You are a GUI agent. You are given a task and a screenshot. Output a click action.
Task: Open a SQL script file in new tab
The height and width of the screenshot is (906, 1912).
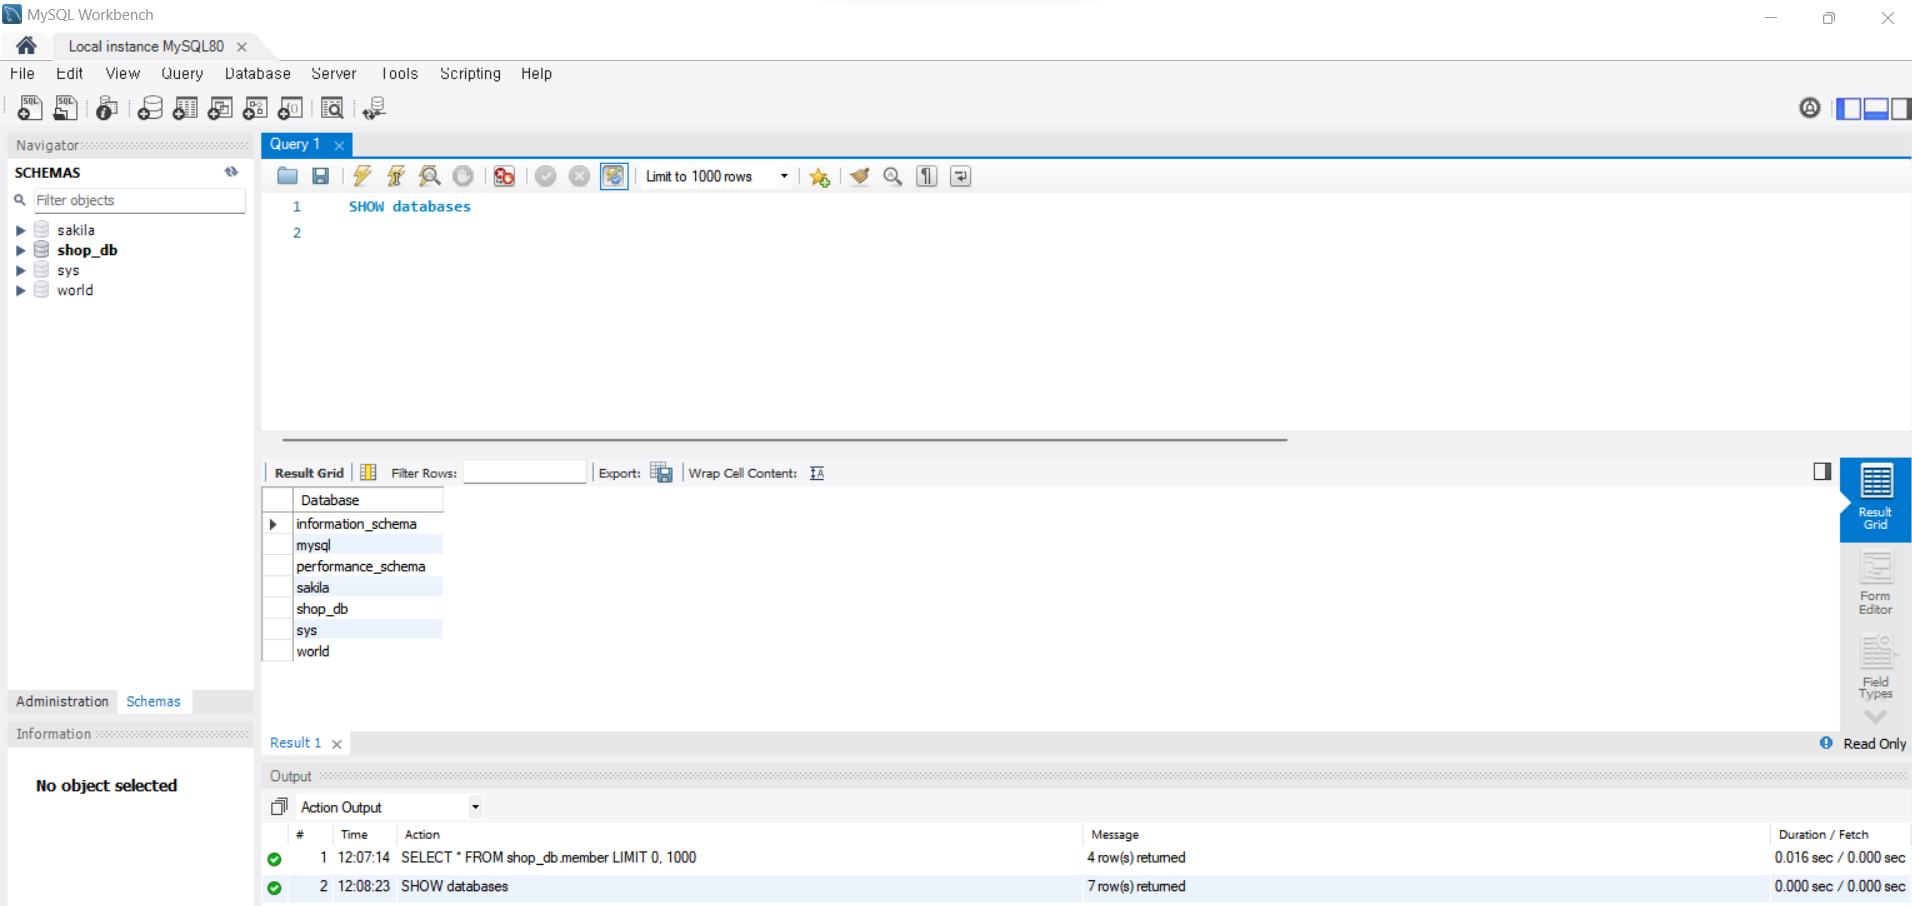click(x=64, y=108)
